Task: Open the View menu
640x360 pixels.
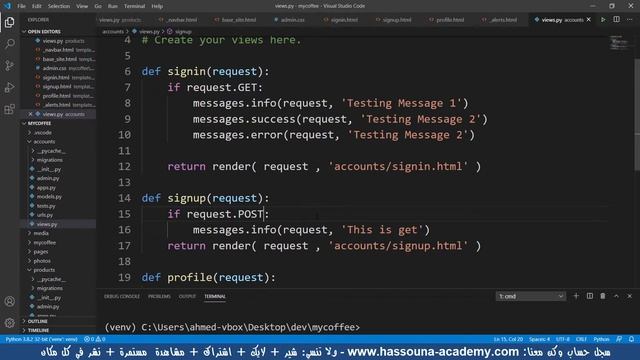Action: tap(82, 6)
